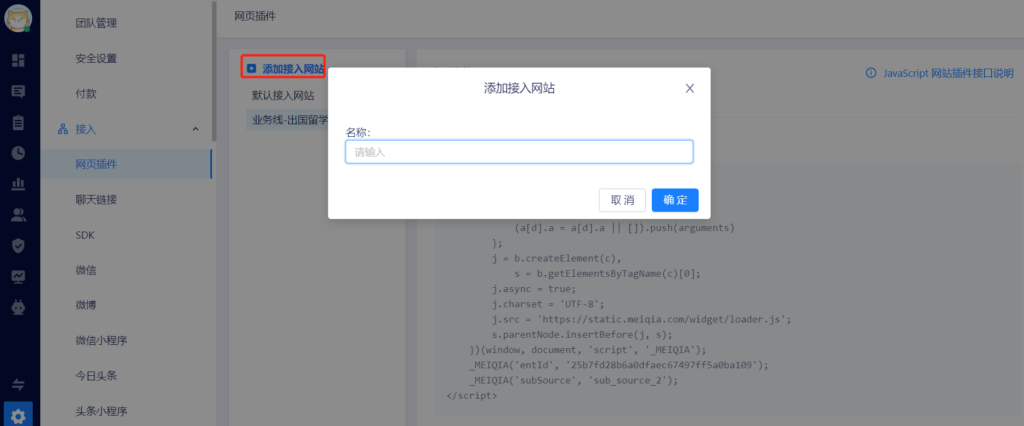Click the _MEIQIA('subSource' code line

coord(573,380)
